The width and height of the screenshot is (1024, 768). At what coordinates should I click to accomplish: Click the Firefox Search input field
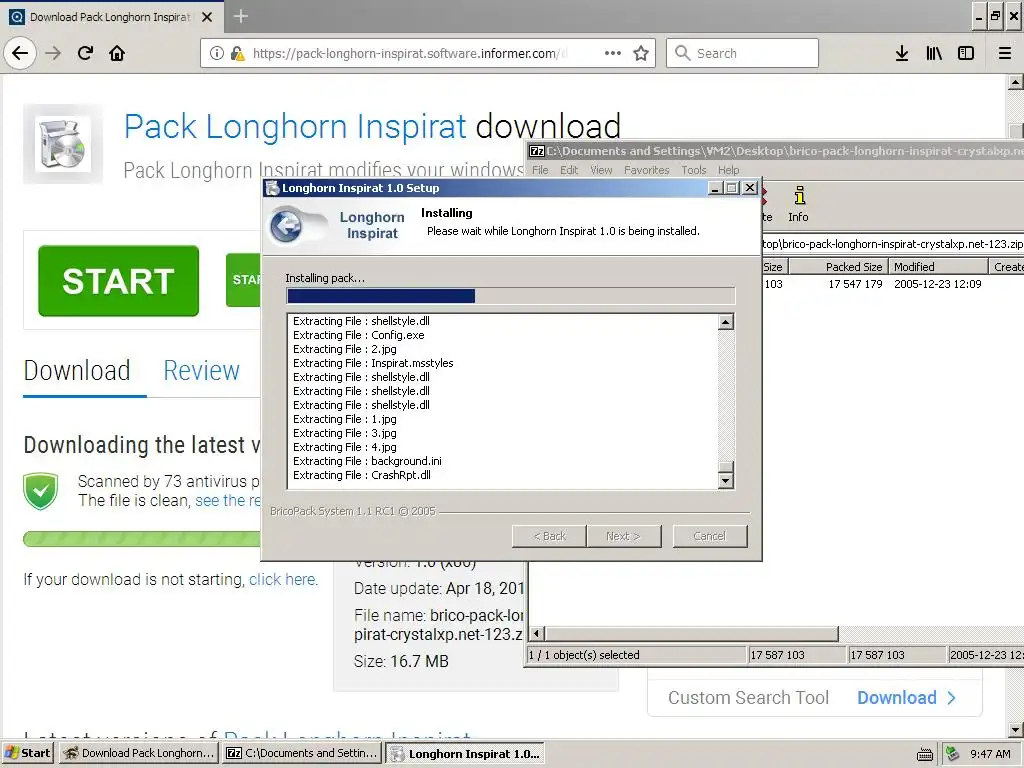742,53
